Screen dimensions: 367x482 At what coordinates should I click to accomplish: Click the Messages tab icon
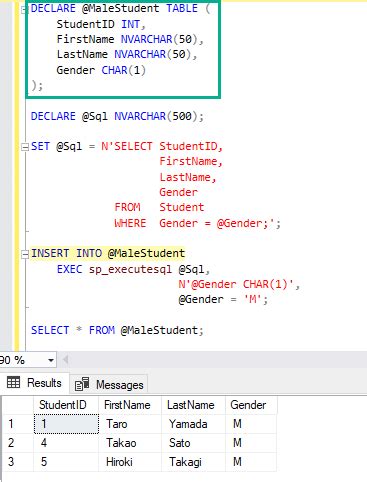tap(82, 384)
